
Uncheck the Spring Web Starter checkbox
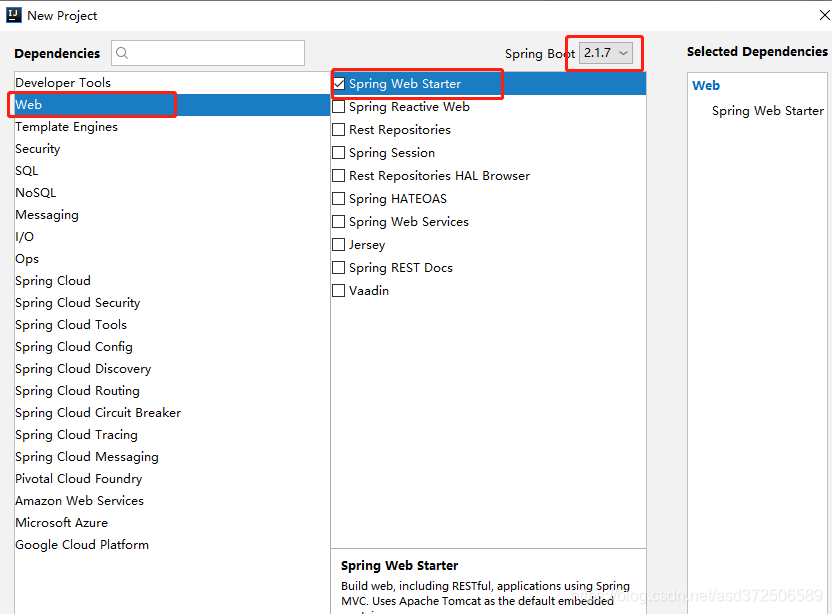pyautogui.click(x=339, y=83)
